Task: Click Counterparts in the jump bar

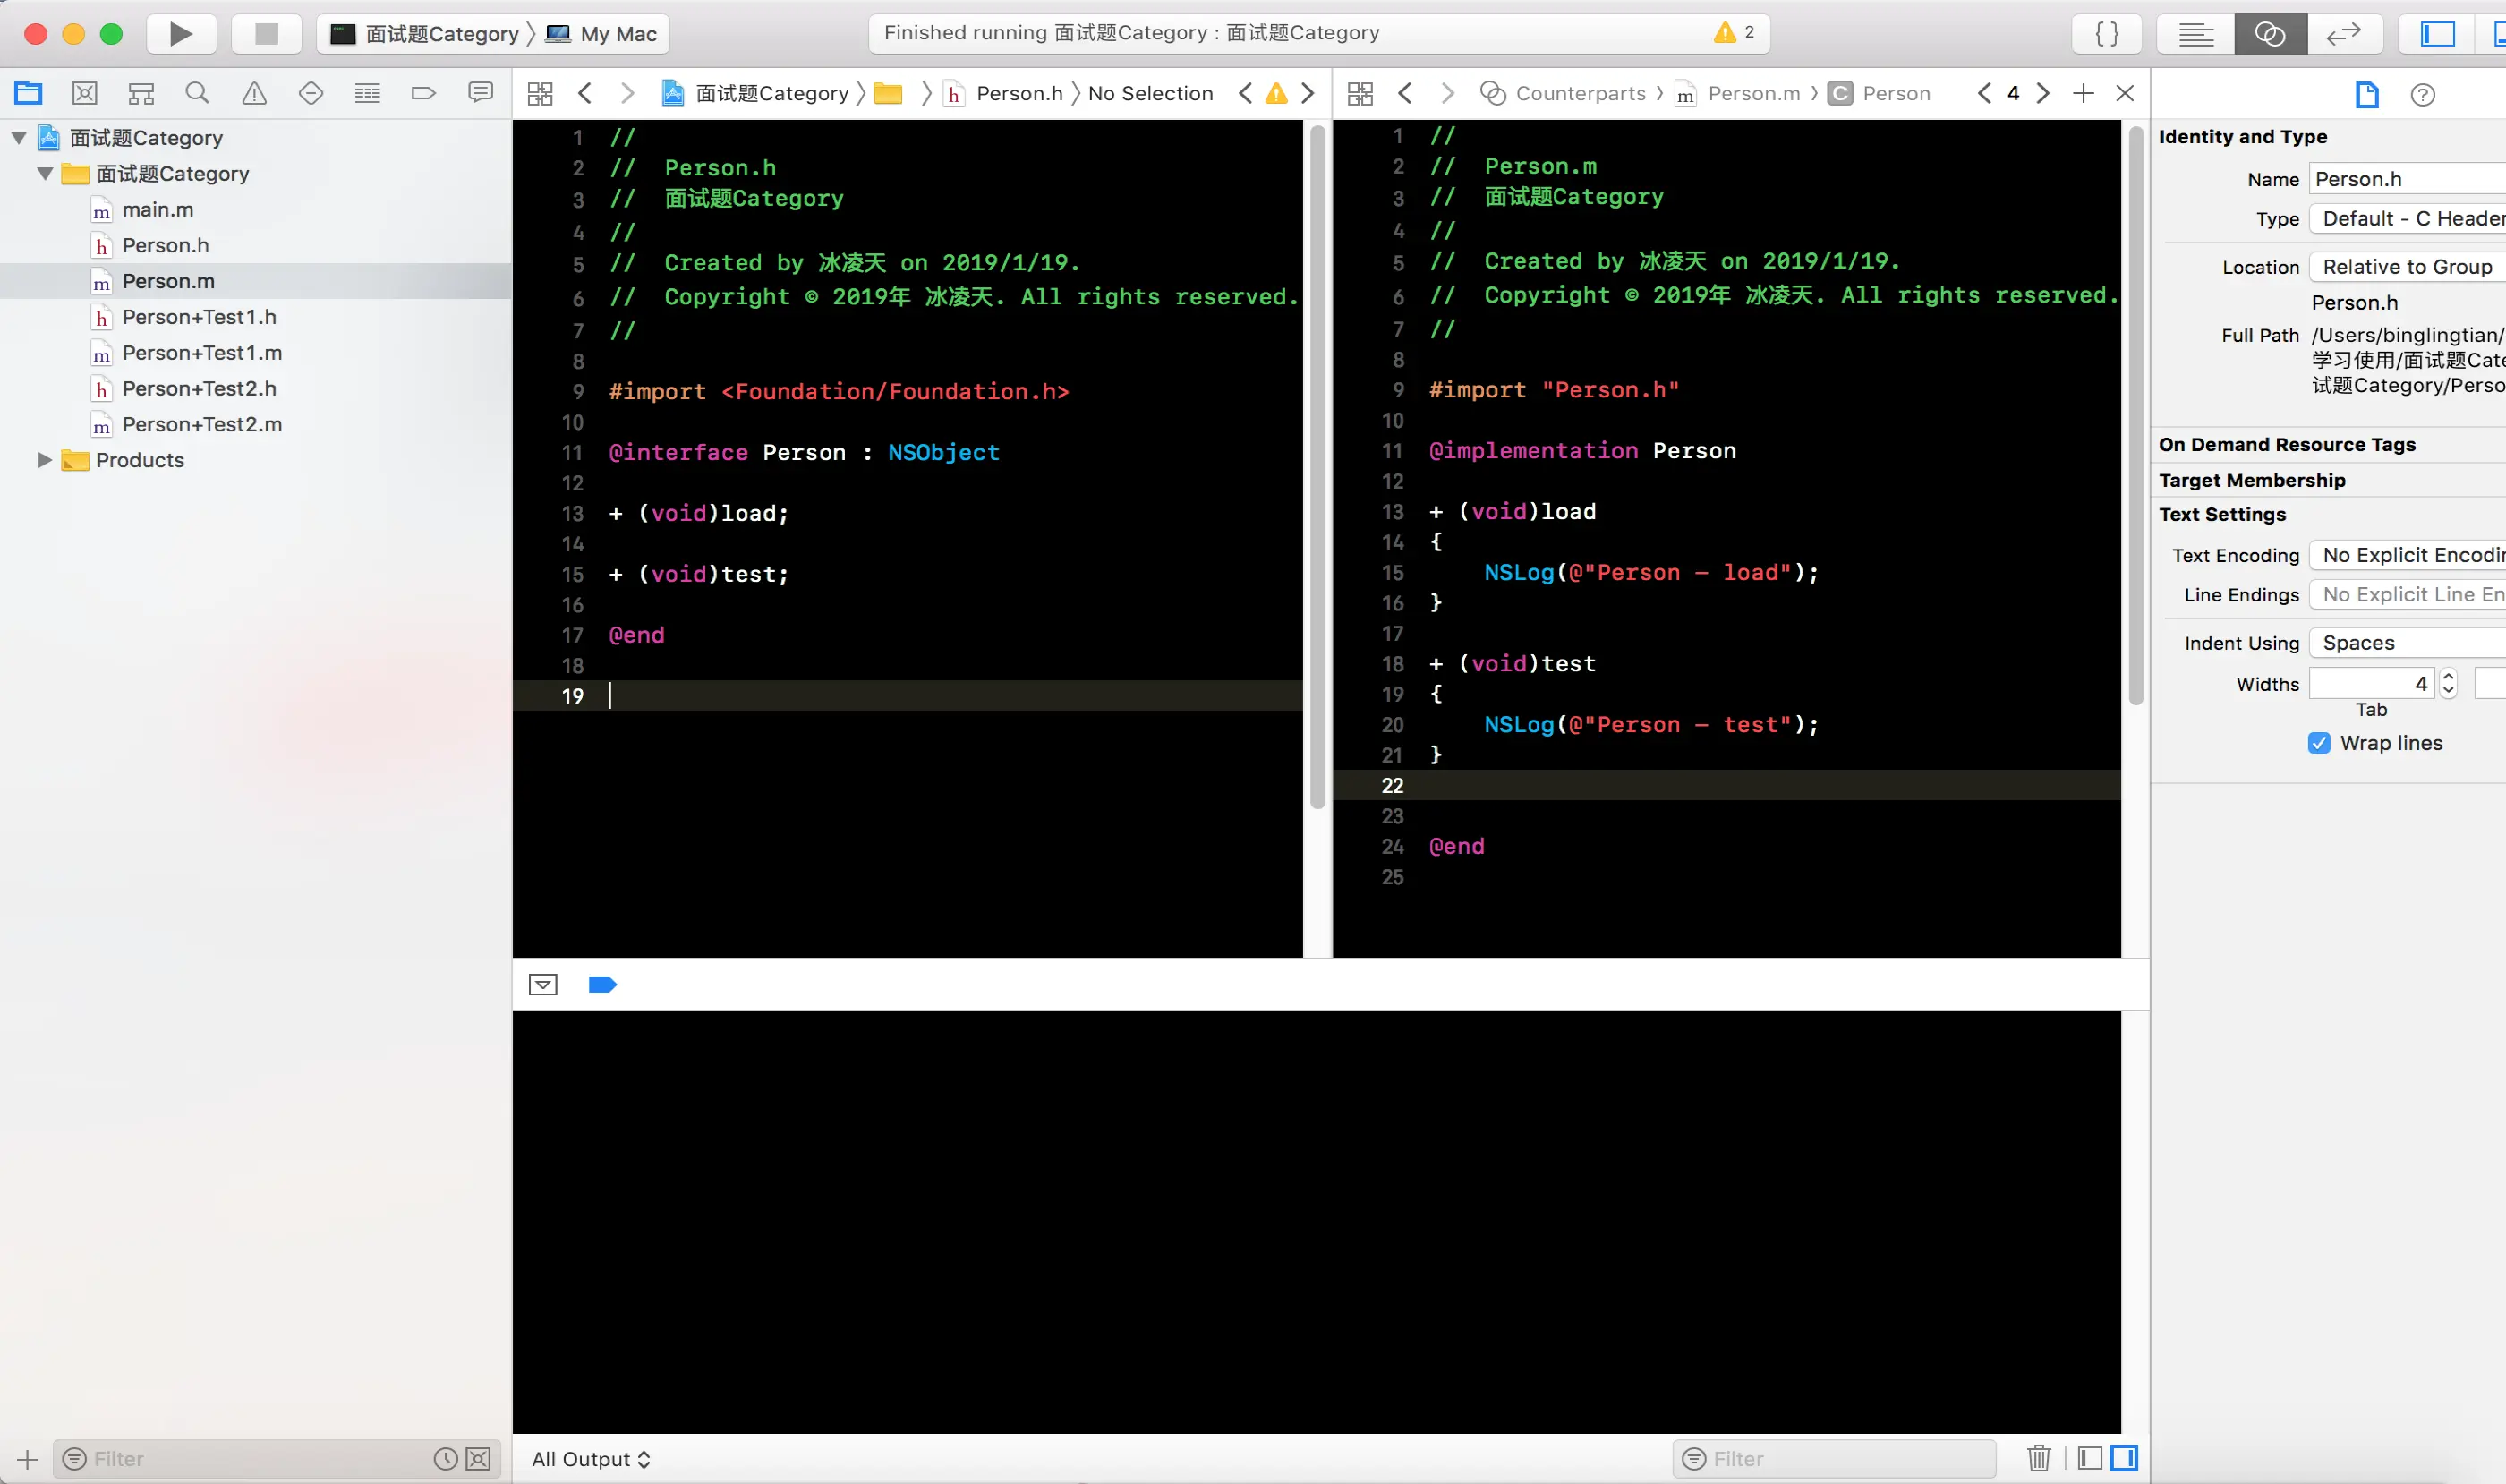Action: (1579, 94)
